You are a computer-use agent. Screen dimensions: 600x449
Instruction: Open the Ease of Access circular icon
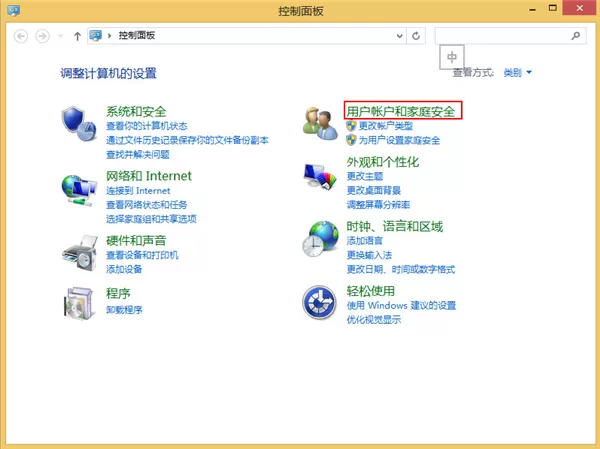pyautogui.click(x=320, y=302)
